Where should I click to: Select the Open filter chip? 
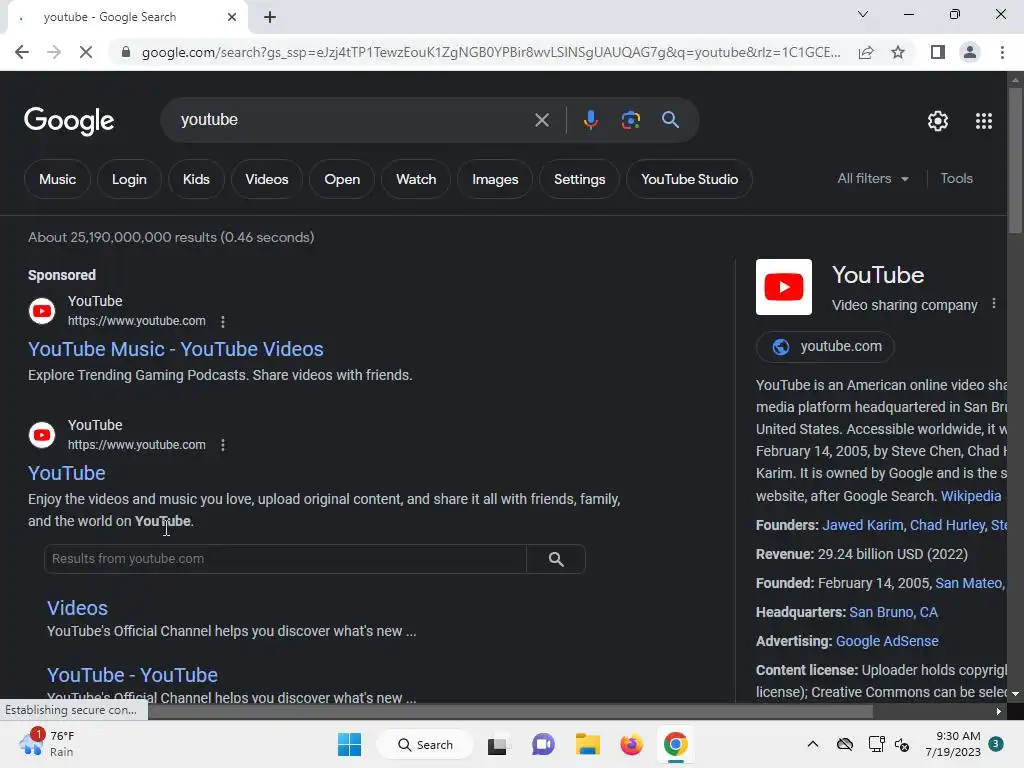342,179
